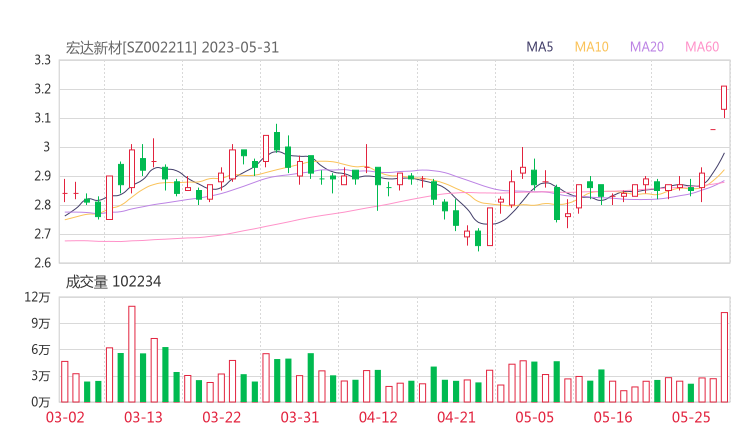Click the 3.2 price axis label
Image resolution: width=740 pixels, height=440 pixels.
click(42, 89)
